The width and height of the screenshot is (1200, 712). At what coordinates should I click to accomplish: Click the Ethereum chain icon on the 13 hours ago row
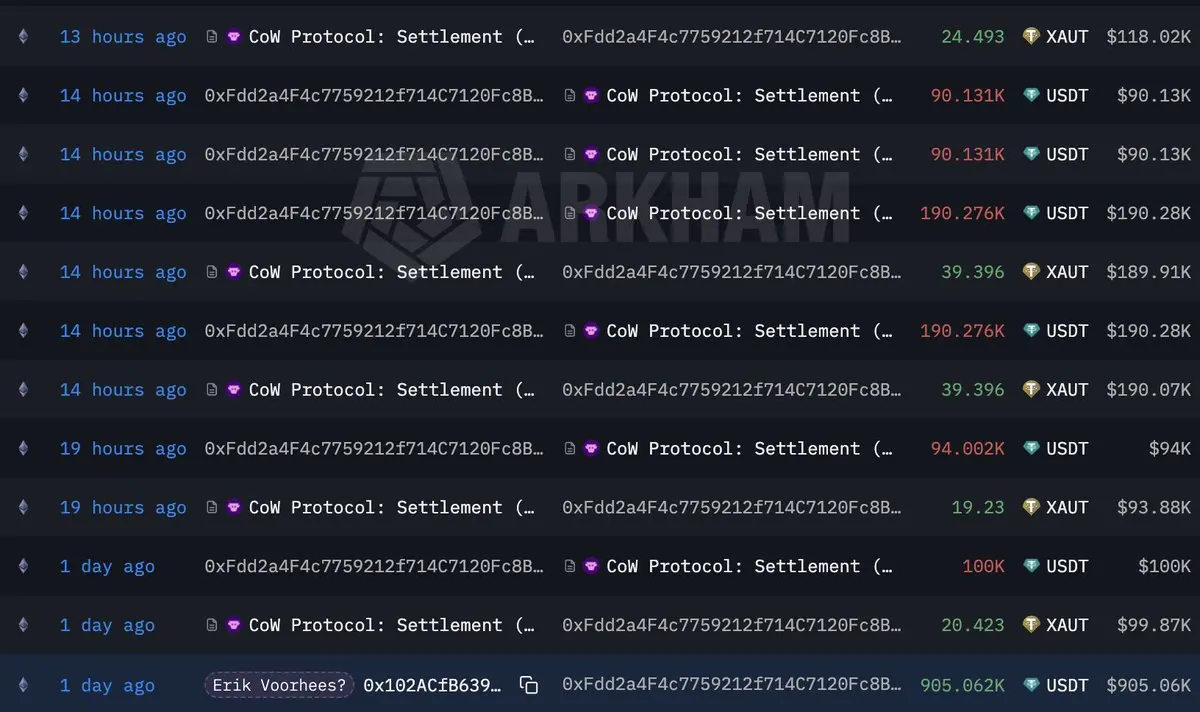coord(23,36)
